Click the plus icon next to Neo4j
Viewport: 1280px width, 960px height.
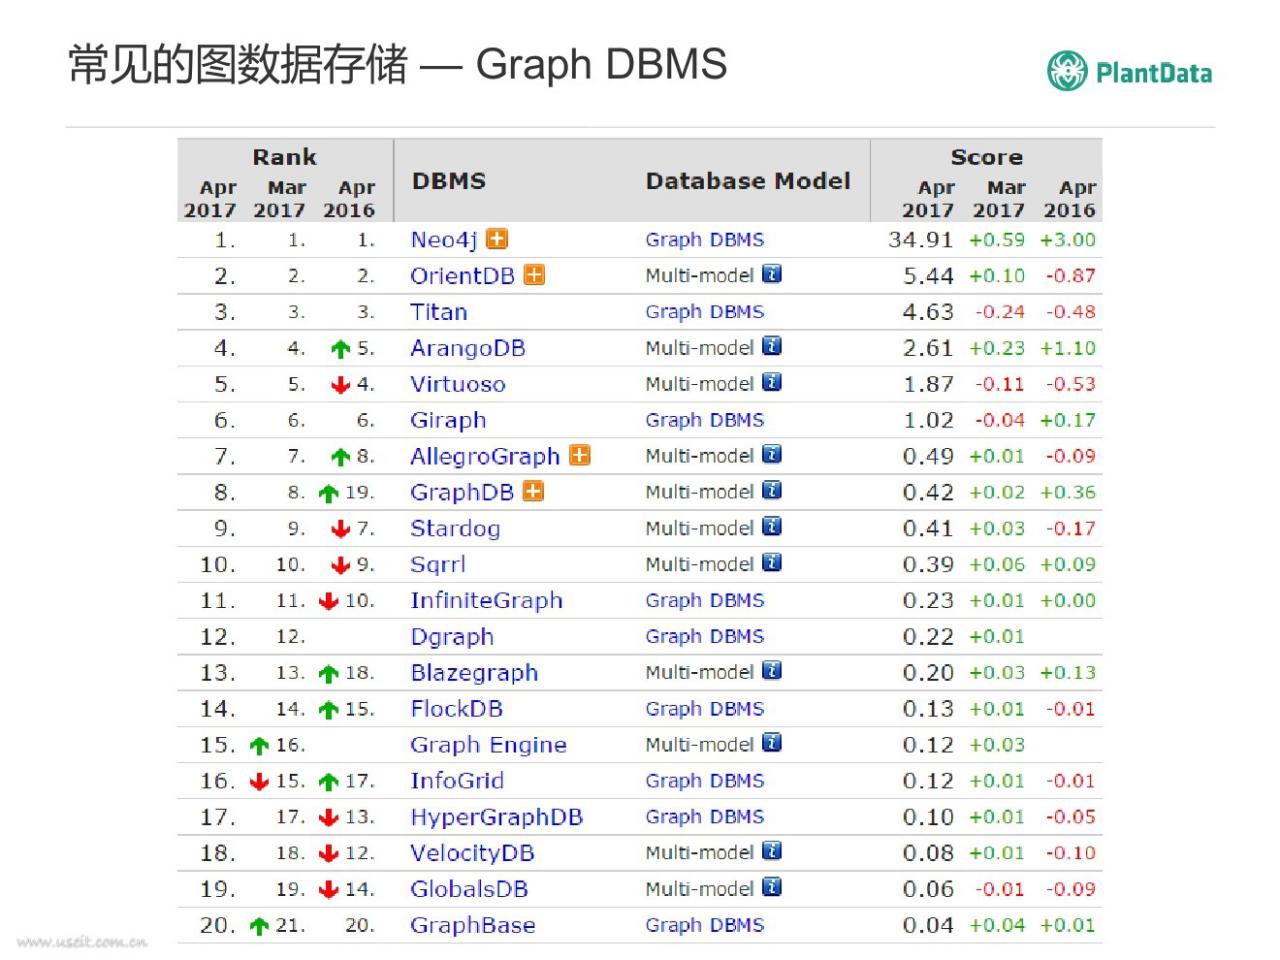[497, 239]
